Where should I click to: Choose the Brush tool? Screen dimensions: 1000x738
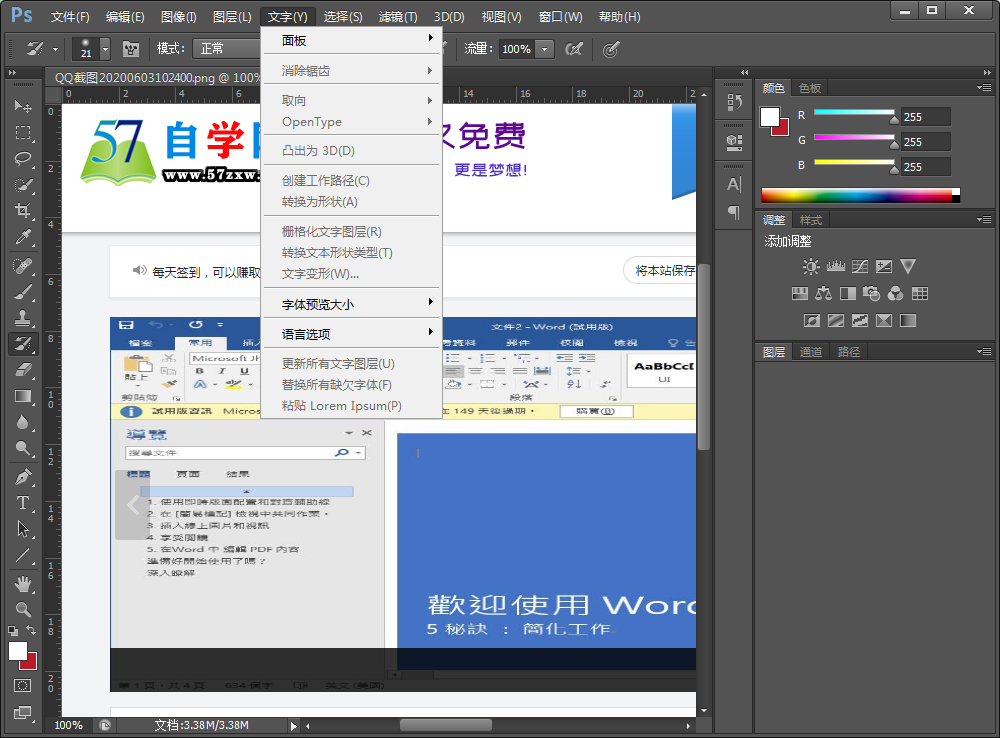point(25,291)
